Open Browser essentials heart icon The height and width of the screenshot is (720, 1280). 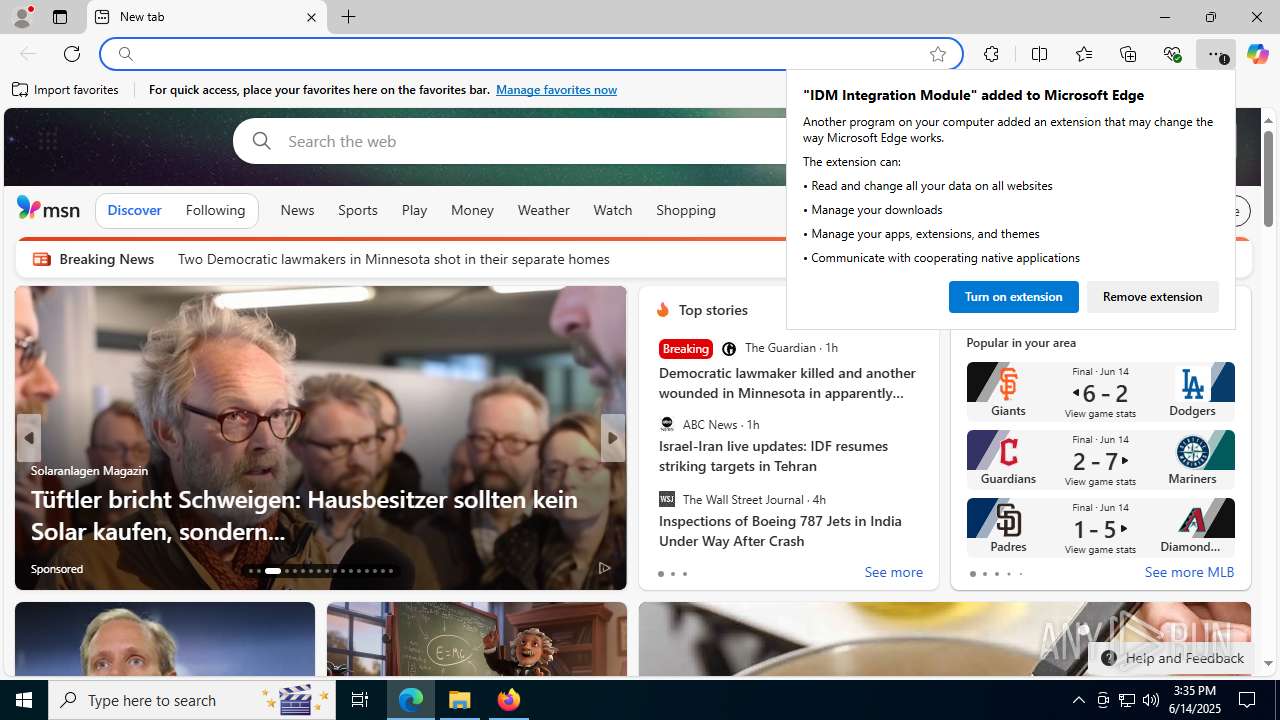(x=1172, y=54)
